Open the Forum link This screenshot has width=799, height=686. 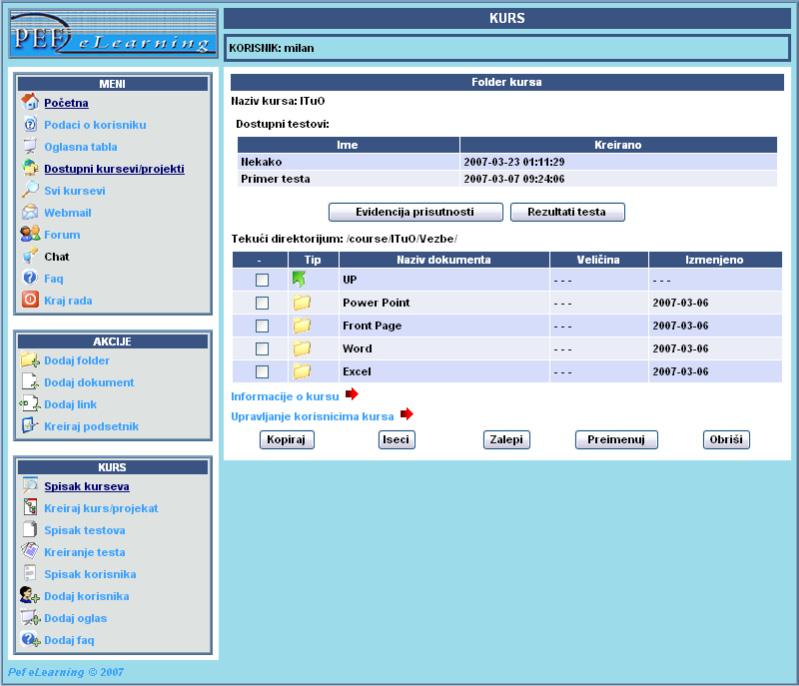[62, 235]
